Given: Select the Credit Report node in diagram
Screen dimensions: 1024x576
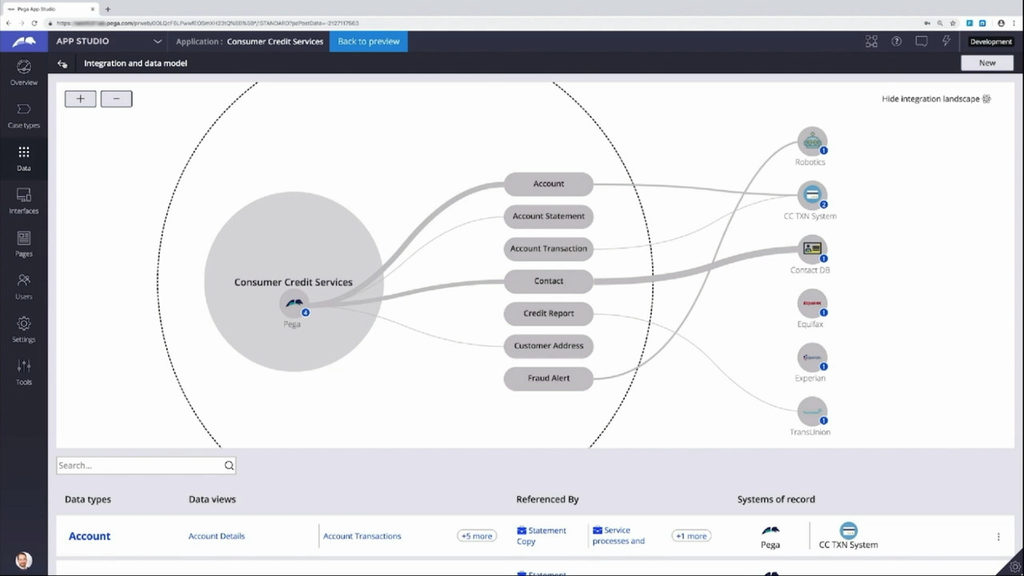Looking at the screenshot, I should 548,313.
